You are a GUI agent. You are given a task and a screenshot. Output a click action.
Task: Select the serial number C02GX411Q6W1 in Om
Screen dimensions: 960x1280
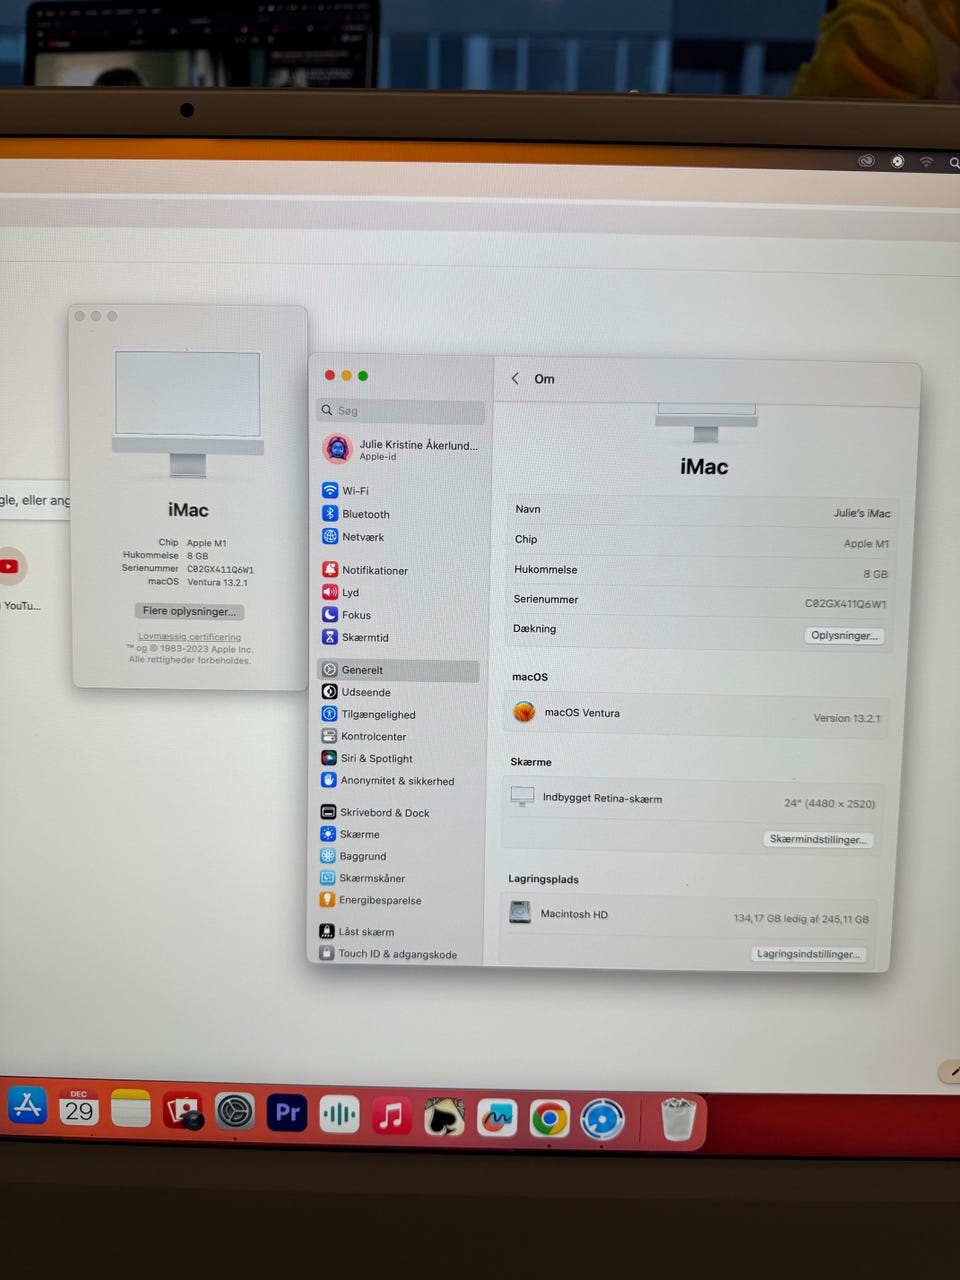[845, 604]
